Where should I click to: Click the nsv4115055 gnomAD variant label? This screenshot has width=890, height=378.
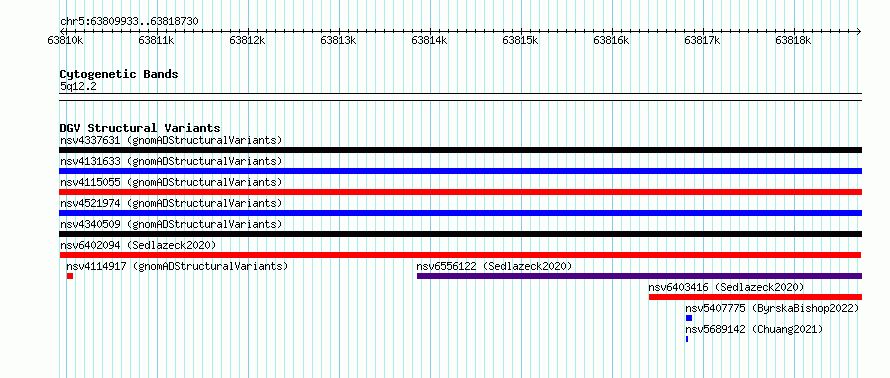tap(171, 182)
